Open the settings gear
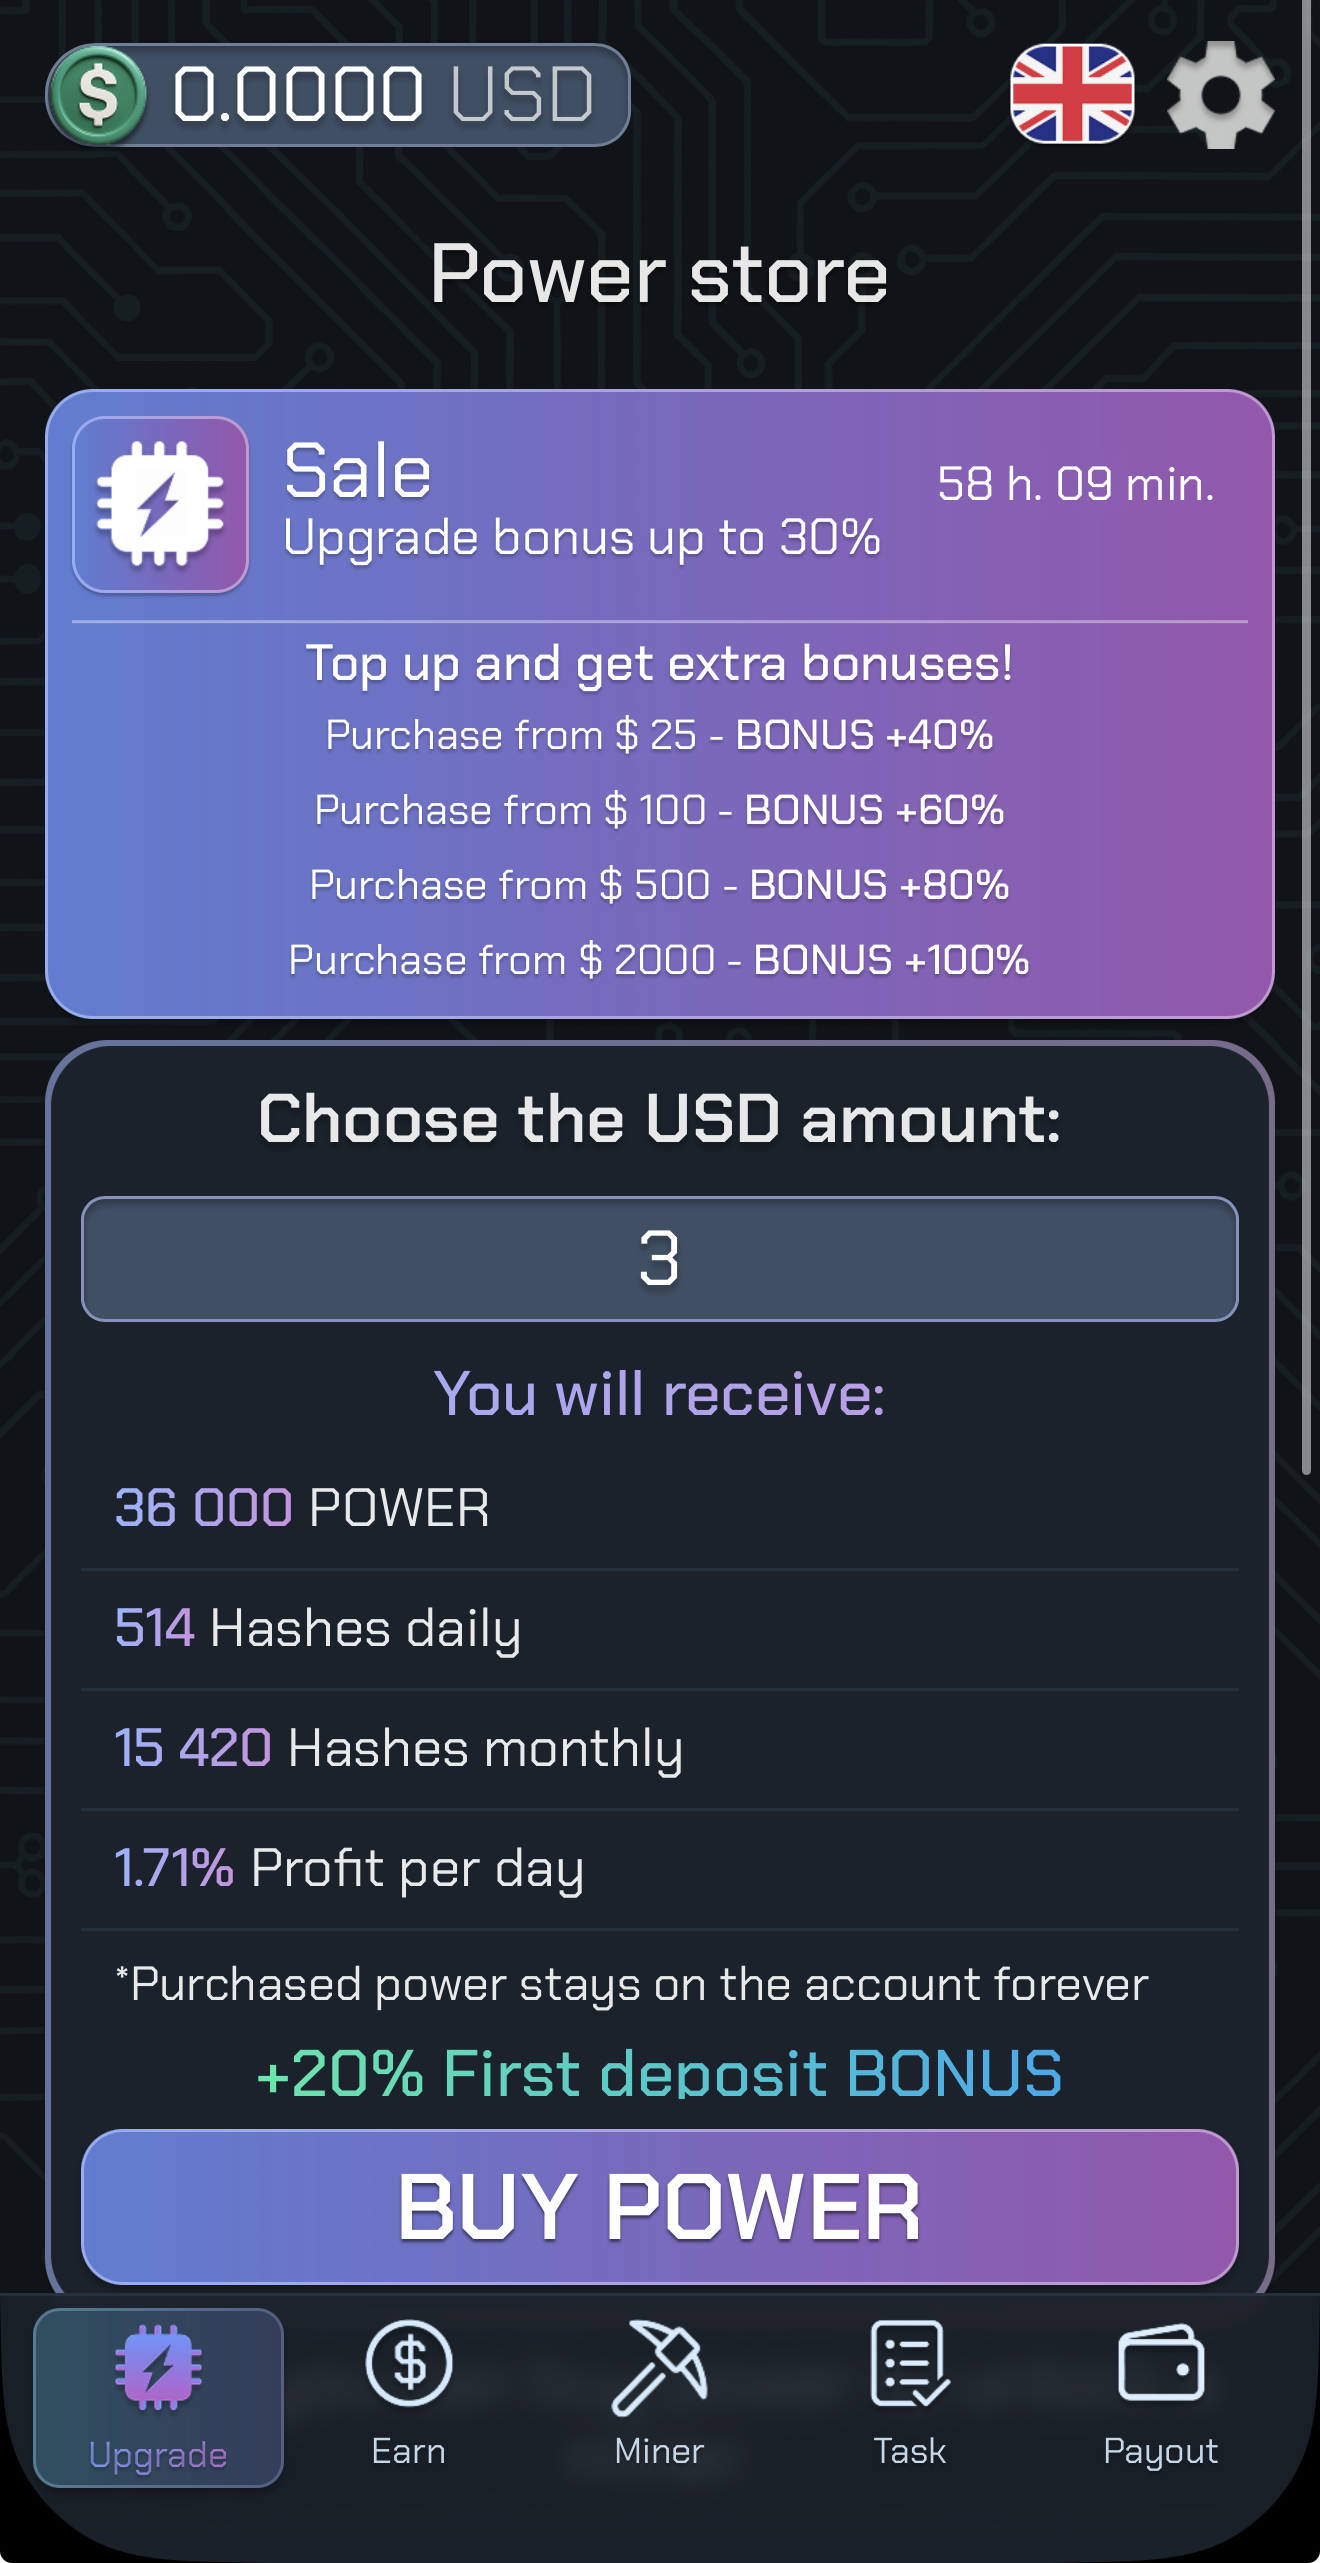The height and width of the screenshot is (2563, 1320). [x=1218, y=96]
